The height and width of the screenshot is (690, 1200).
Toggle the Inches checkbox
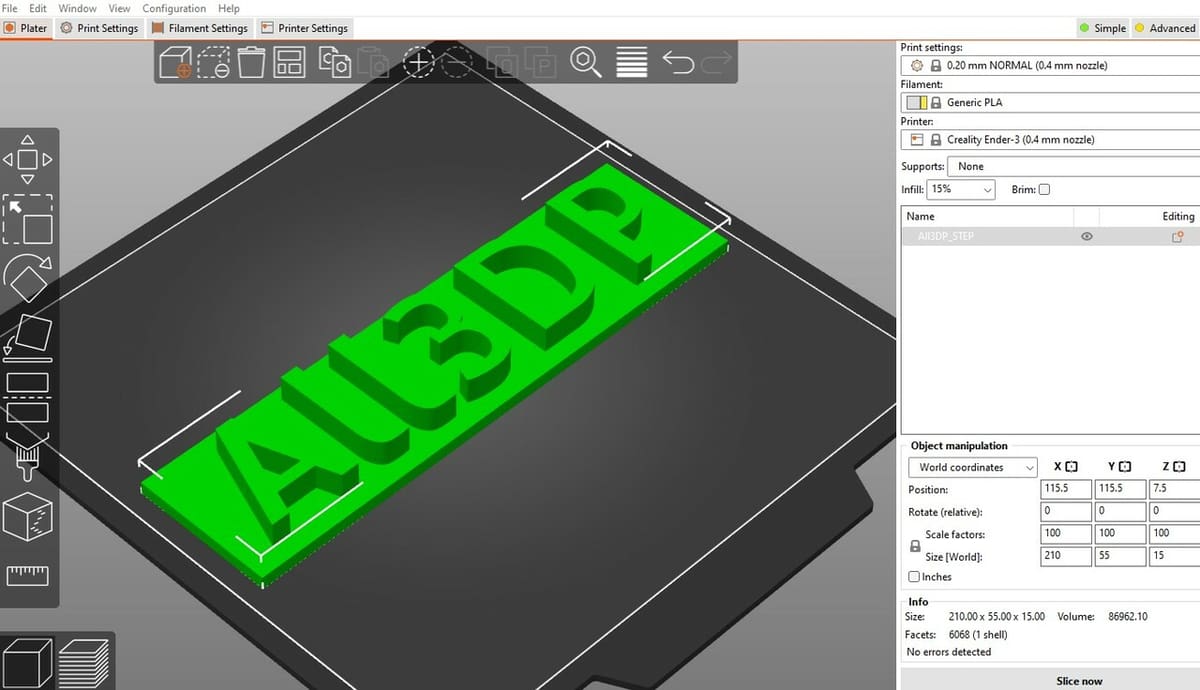(914, 577)
